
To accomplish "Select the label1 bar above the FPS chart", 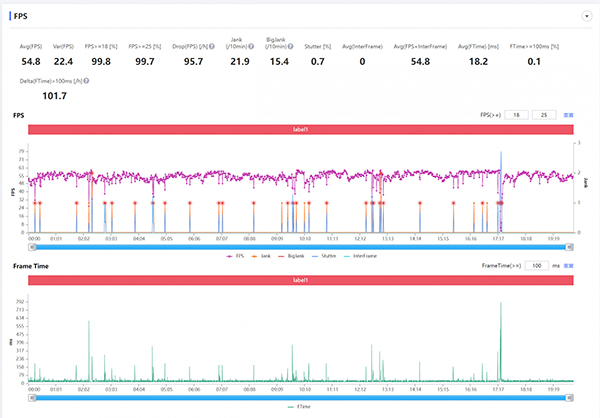I will tap(300, 129).
